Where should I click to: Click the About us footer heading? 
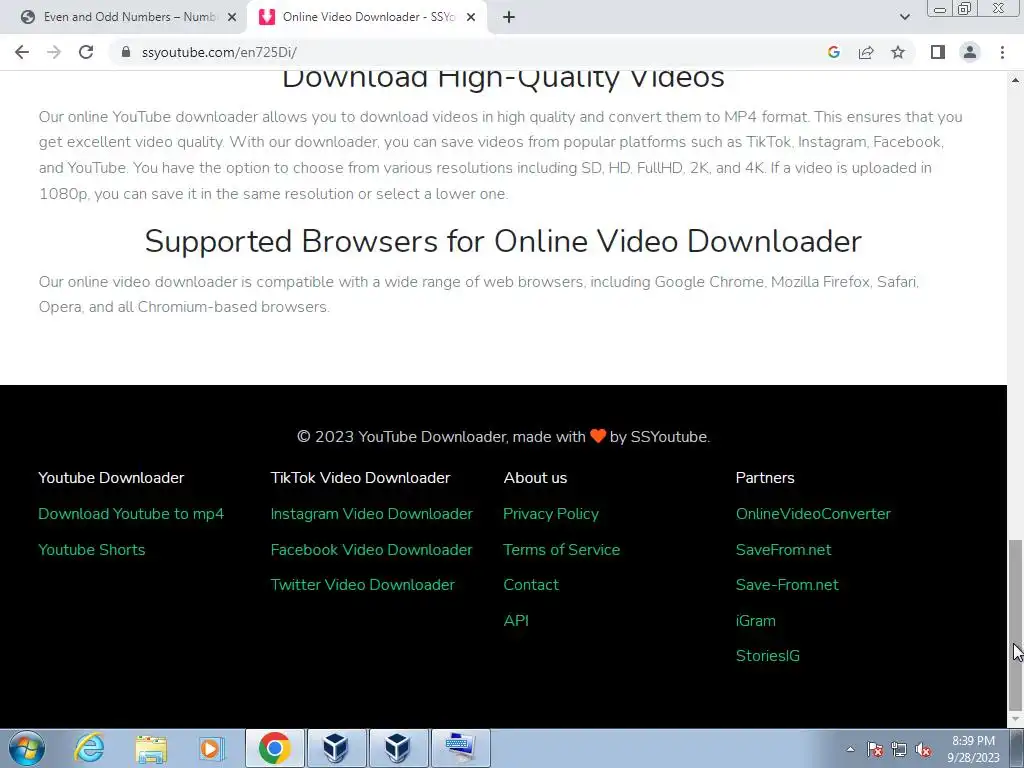pyautogui.click(x=535, y=478)
